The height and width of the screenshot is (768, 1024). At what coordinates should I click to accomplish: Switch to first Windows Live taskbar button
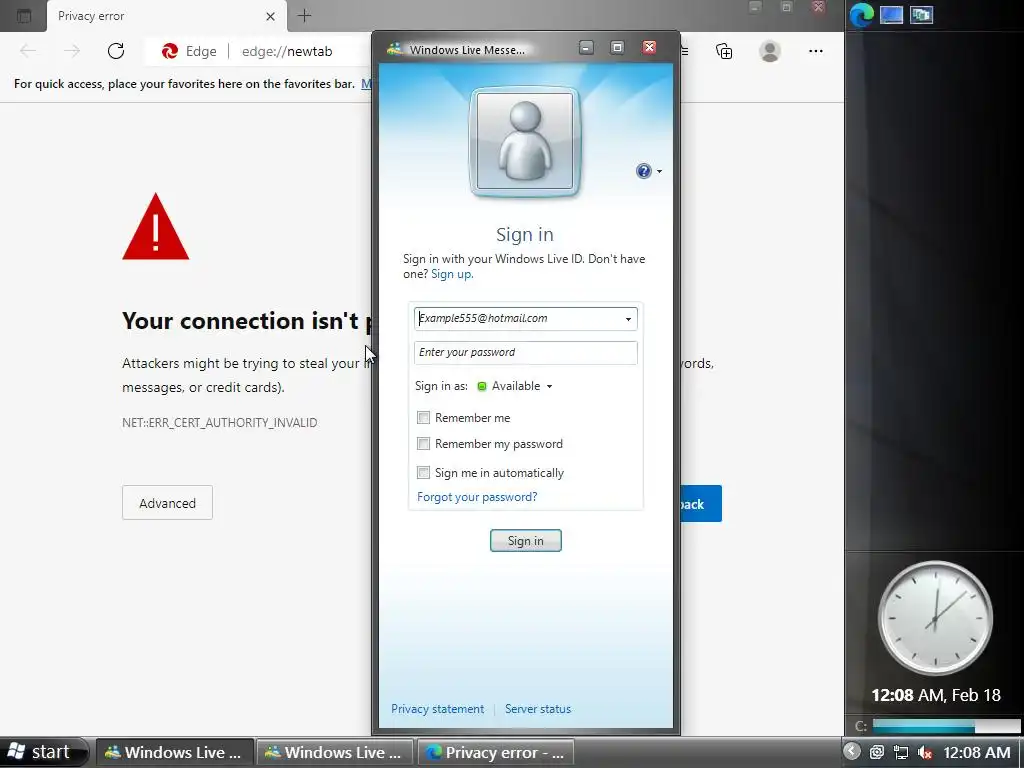coord(174,752)
